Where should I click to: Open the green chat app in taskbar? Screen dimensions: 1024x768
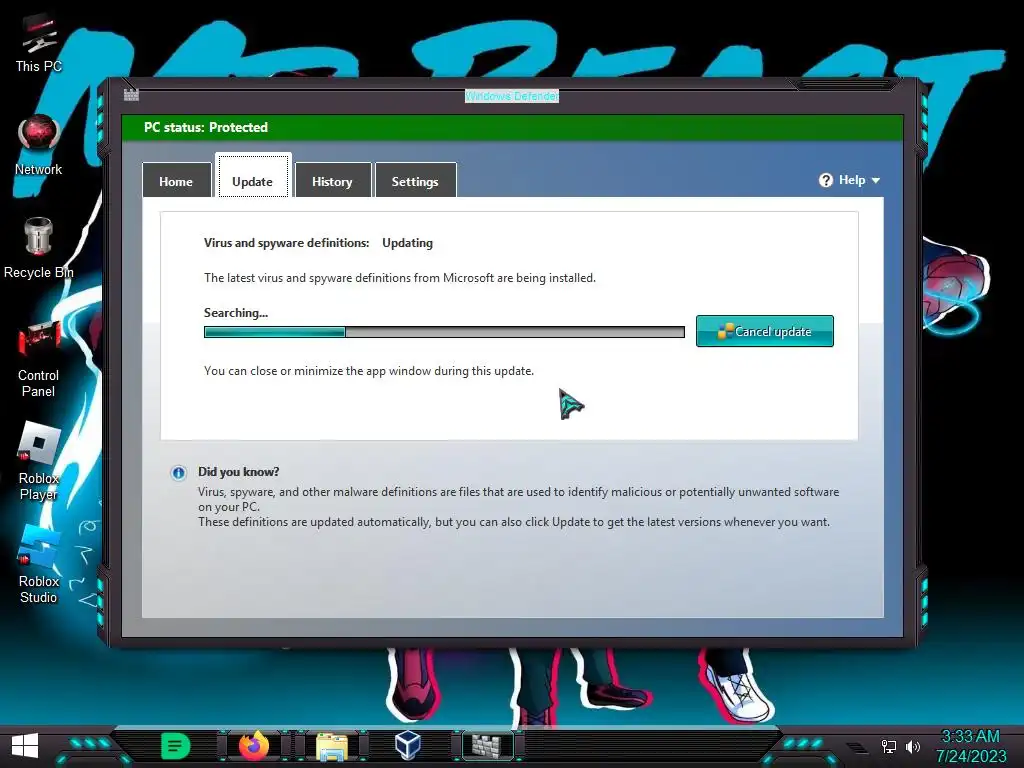click(175, 746)
